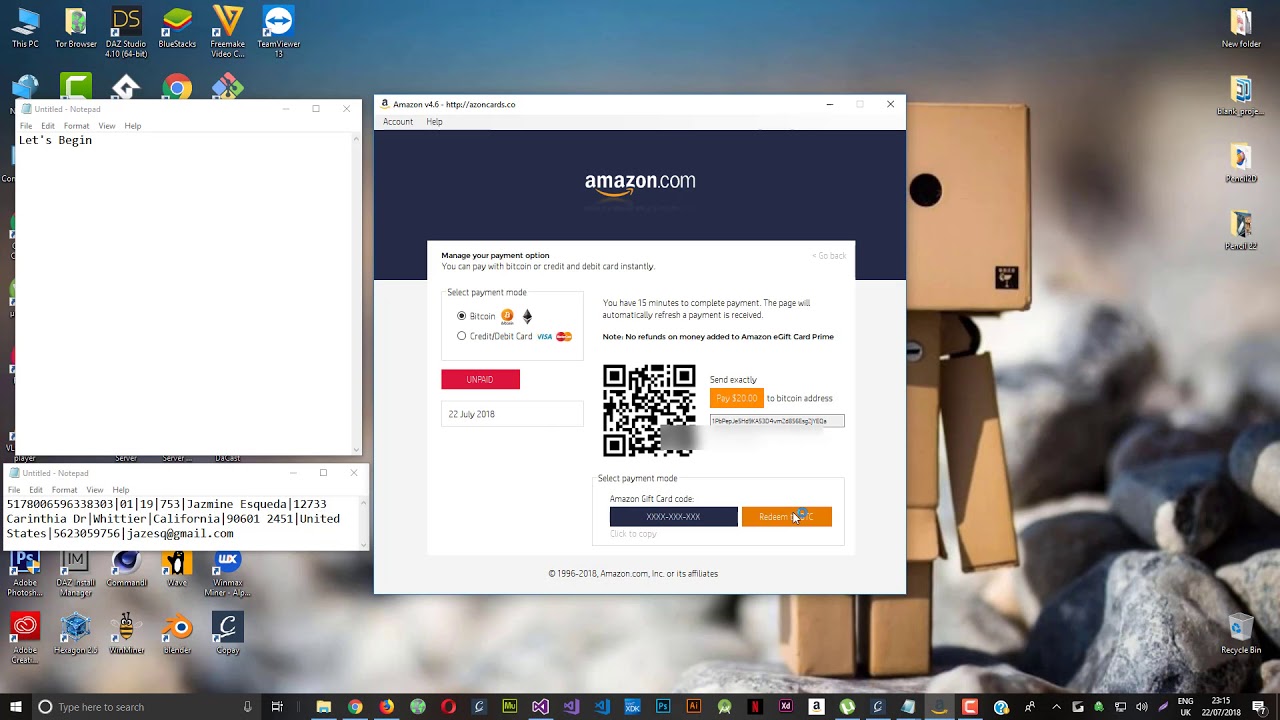
Task: Show hidden system tray icons
Action: click(1056, 707)
